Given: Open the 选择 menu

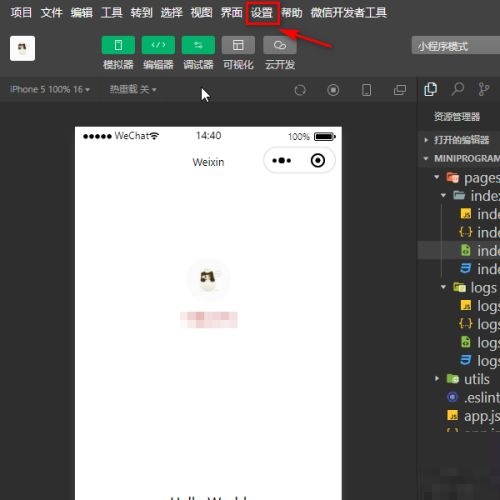Looking at the screenshot, I should [171, 13].
